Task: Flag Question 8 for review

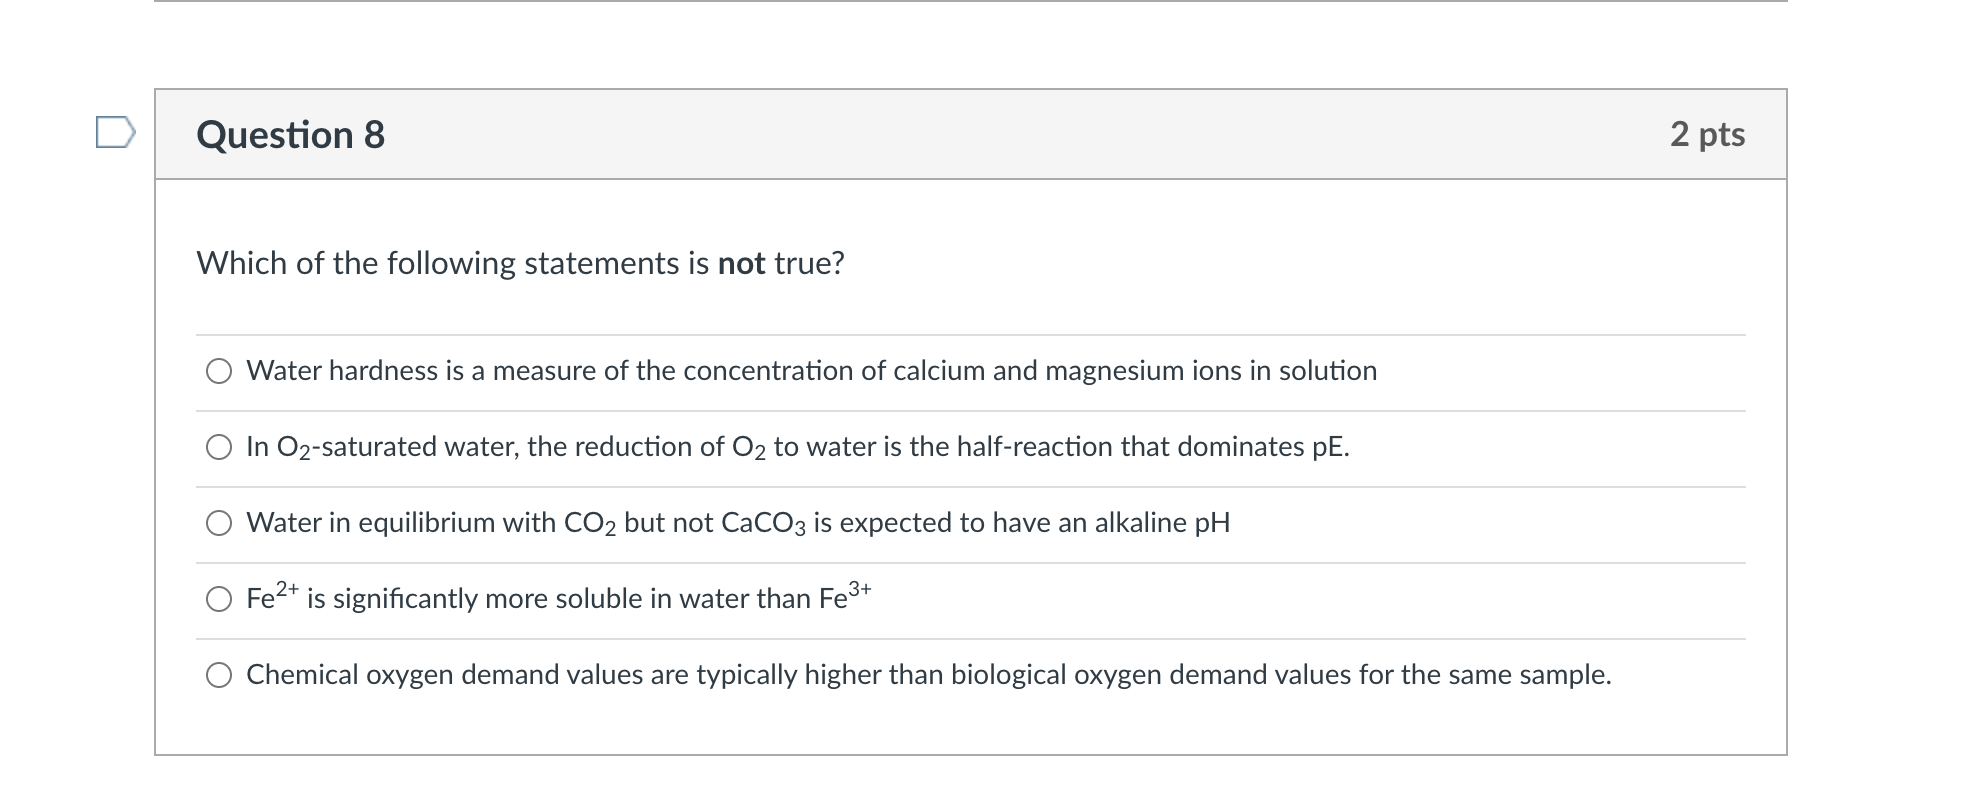Action: click(x=115, y=133)
